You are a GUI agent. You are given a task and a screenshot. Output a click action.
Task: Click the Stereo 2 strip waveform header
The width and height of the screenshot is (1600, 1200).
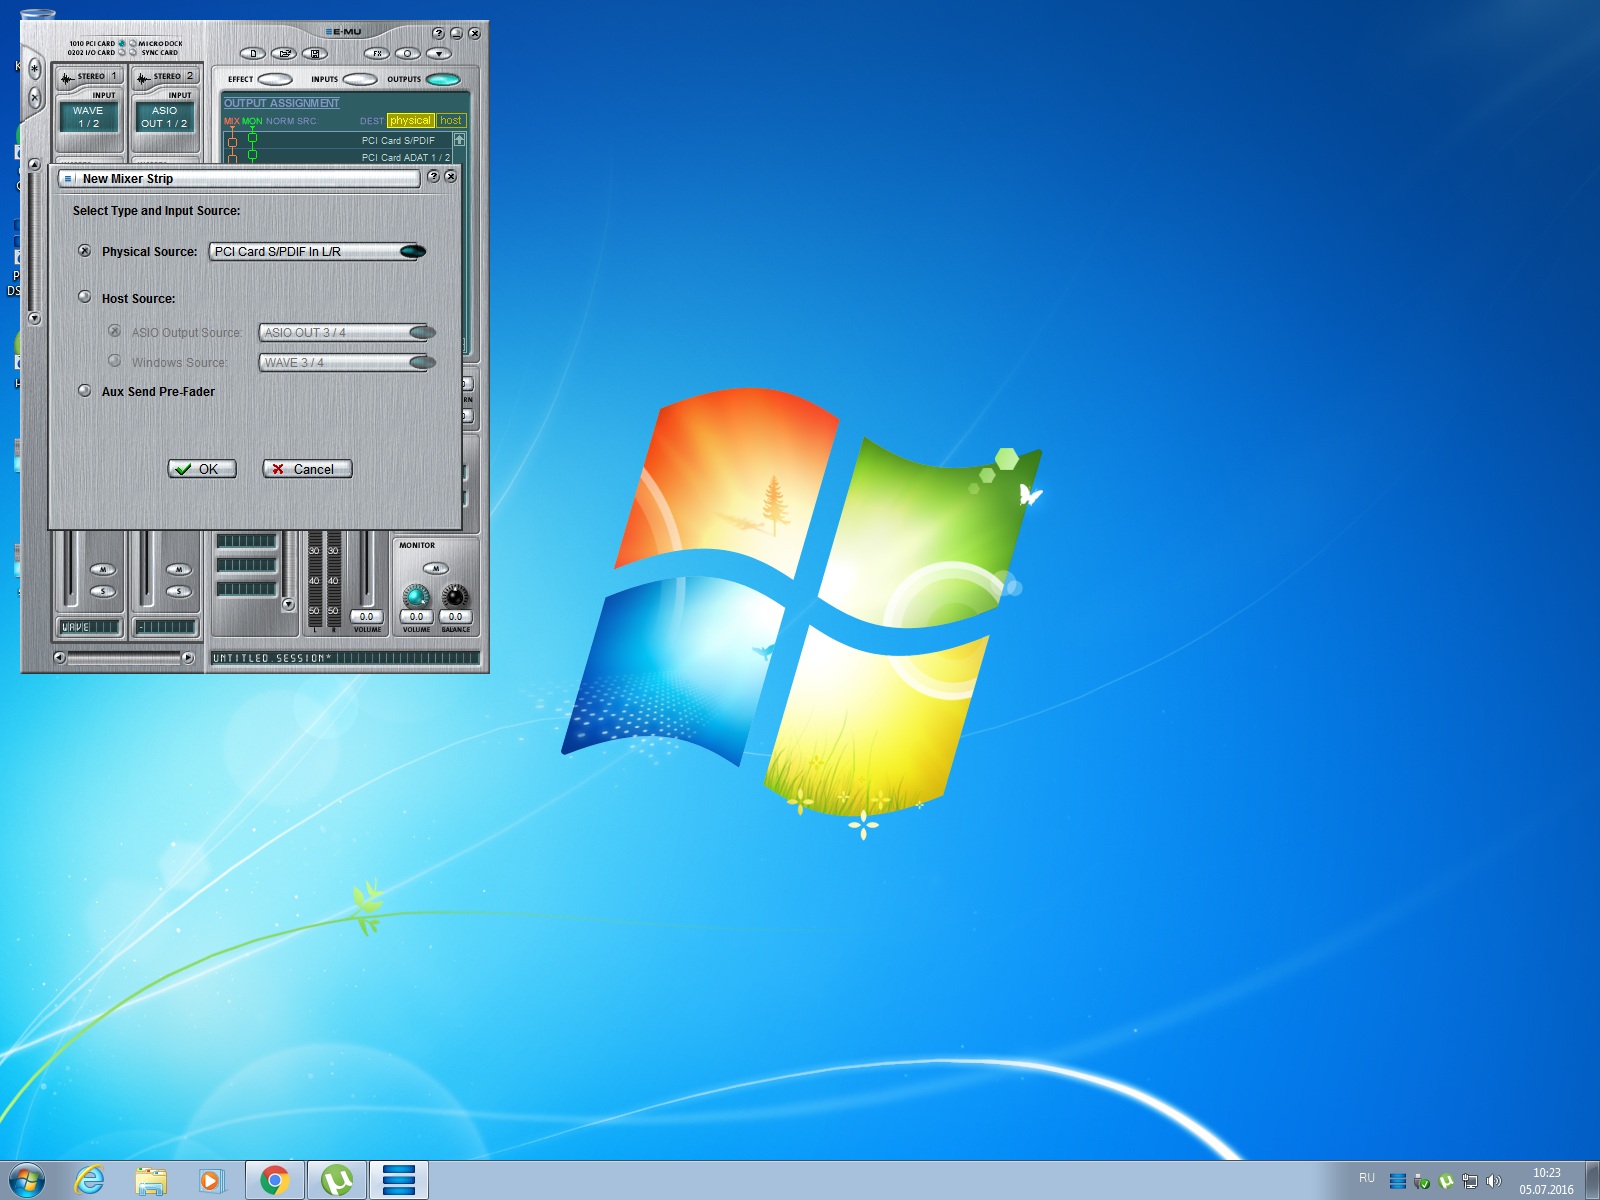165,76
